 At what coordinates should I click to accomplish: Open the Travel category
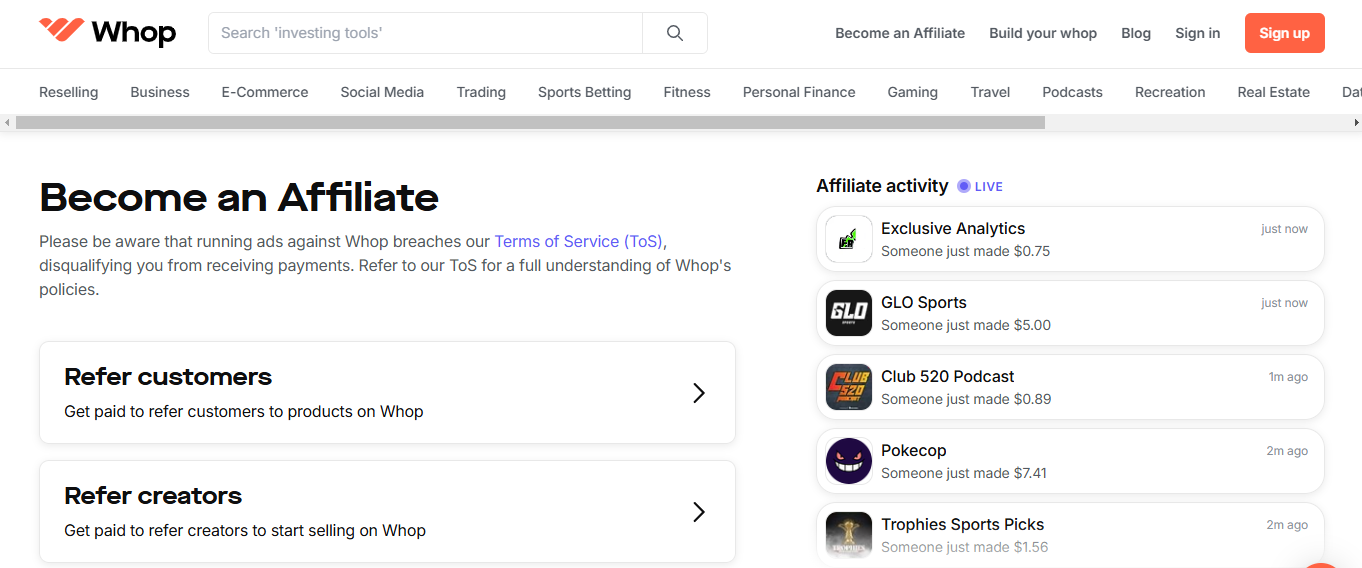[x=990, y=92]
